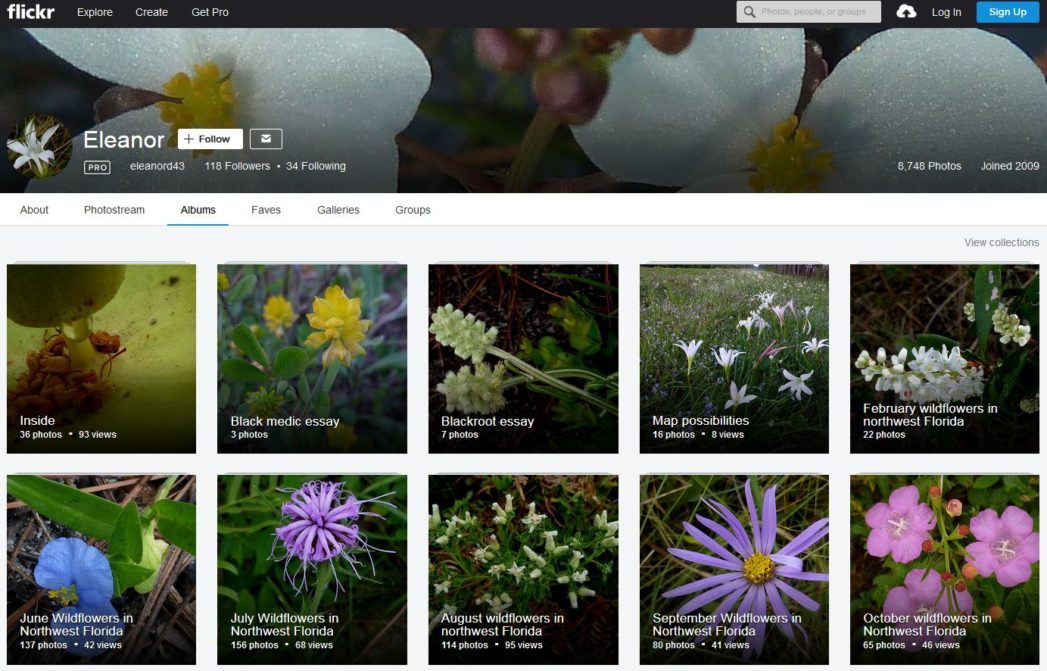Screen dimensions: 1047x671
Task: Open July Wildflowers in Northwest Florida album
Action: click(312, 570)
